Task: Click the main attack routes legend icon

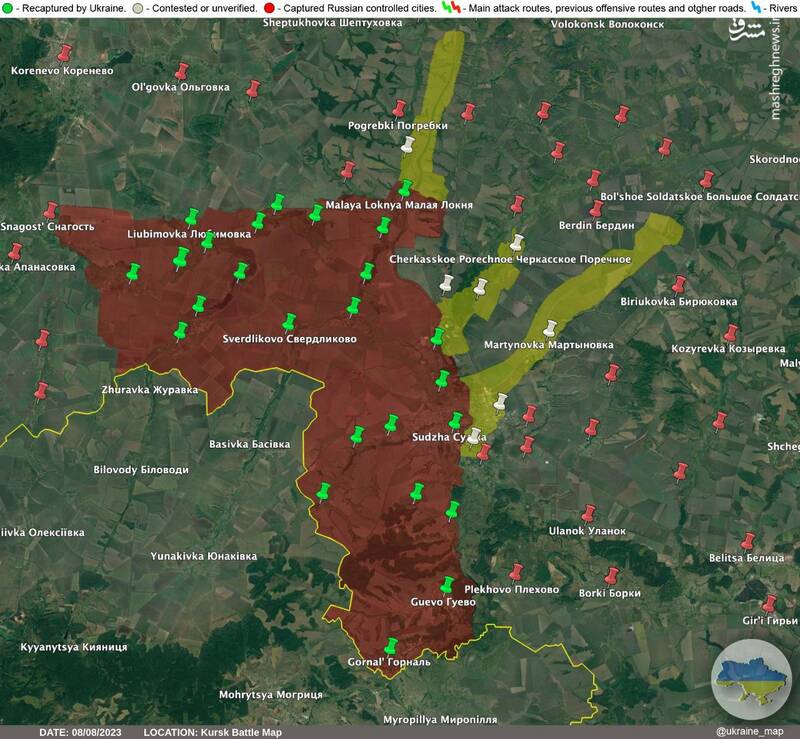Action: 450,7
